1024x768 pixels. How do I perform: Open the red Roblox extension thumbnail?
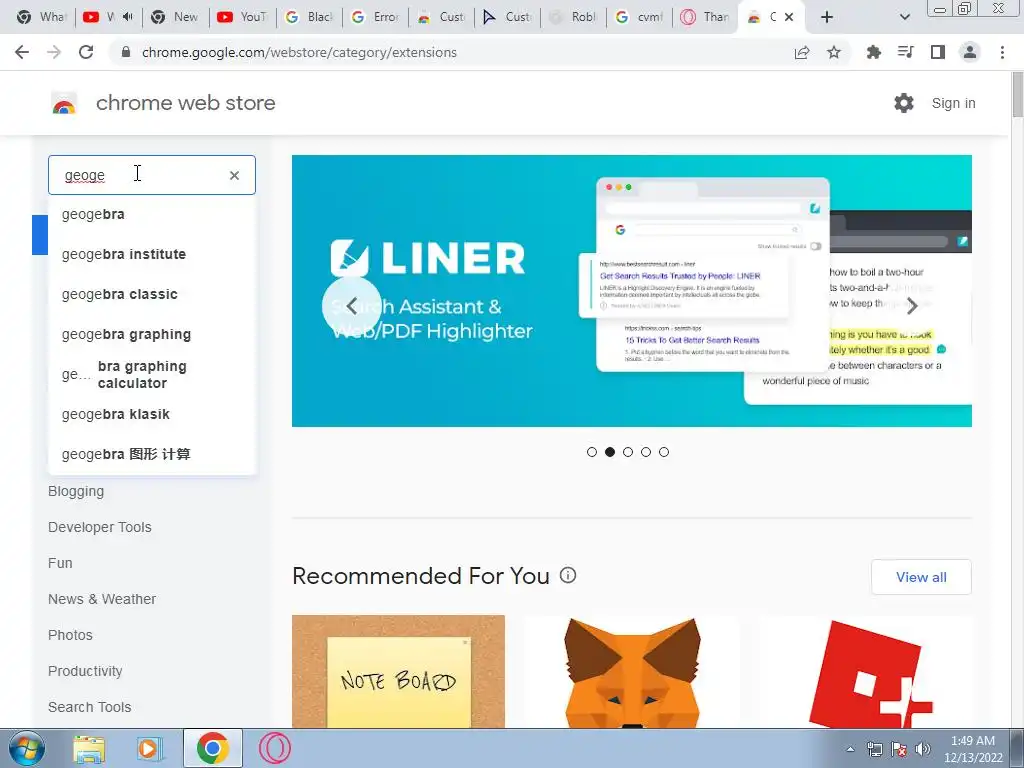pos(866,672)
